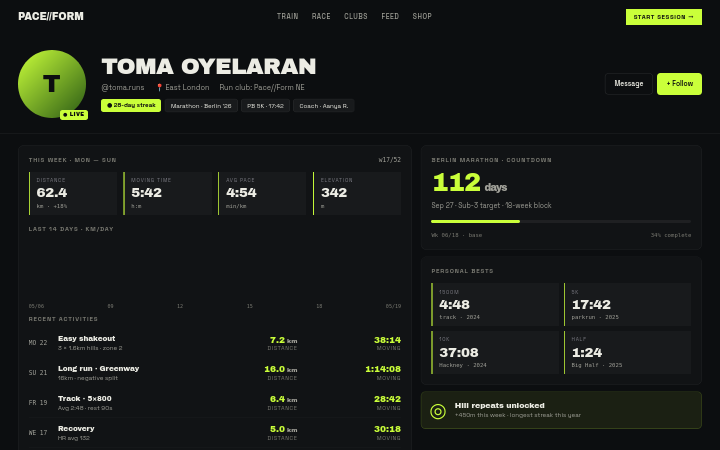Click the LIVE badge on the avatar
This screenshot has height=450, width=720.
coord(74,114)
